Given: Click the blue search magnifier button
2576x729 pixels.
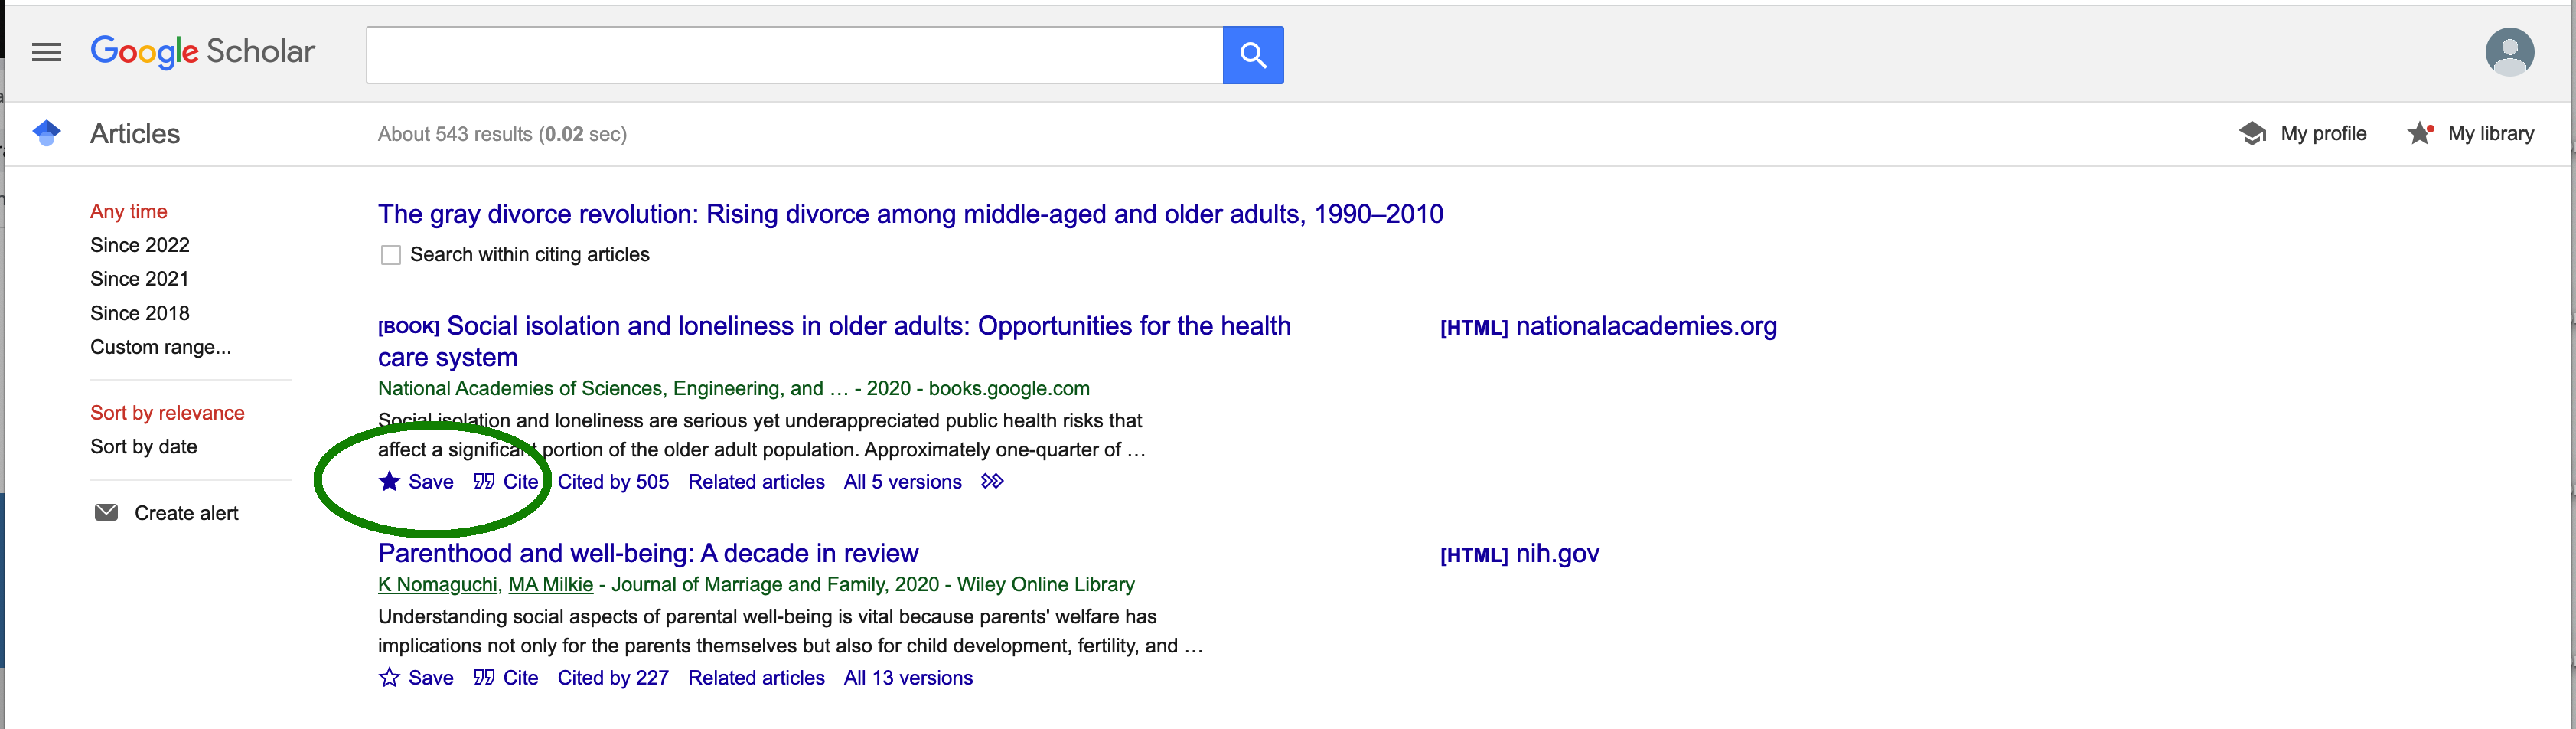Looking at the screenshot, I should tap(1253, 55).
